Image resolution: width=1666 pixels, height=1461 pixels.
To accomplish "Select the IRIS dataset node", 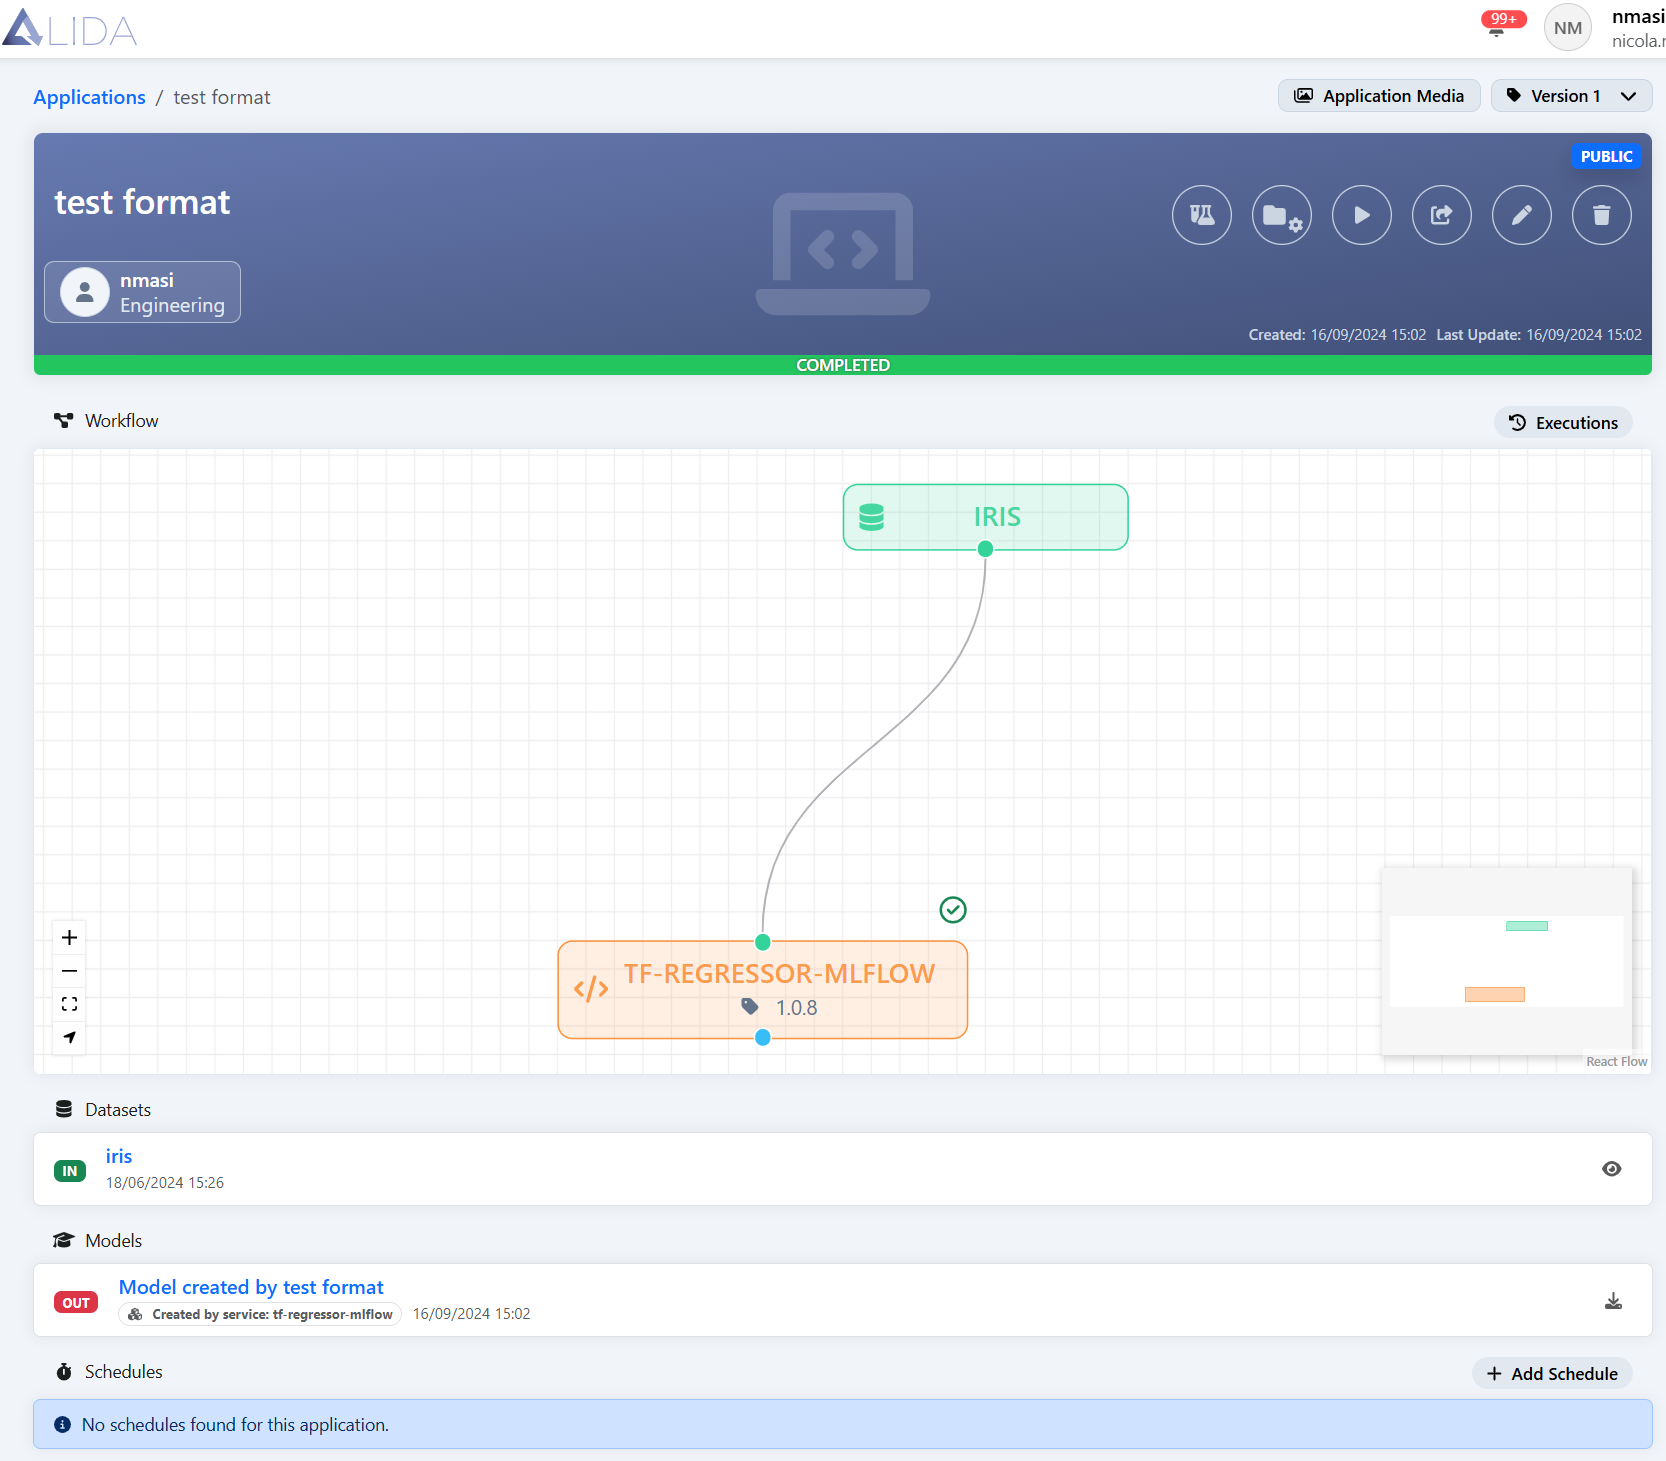I will pos(986,517).
